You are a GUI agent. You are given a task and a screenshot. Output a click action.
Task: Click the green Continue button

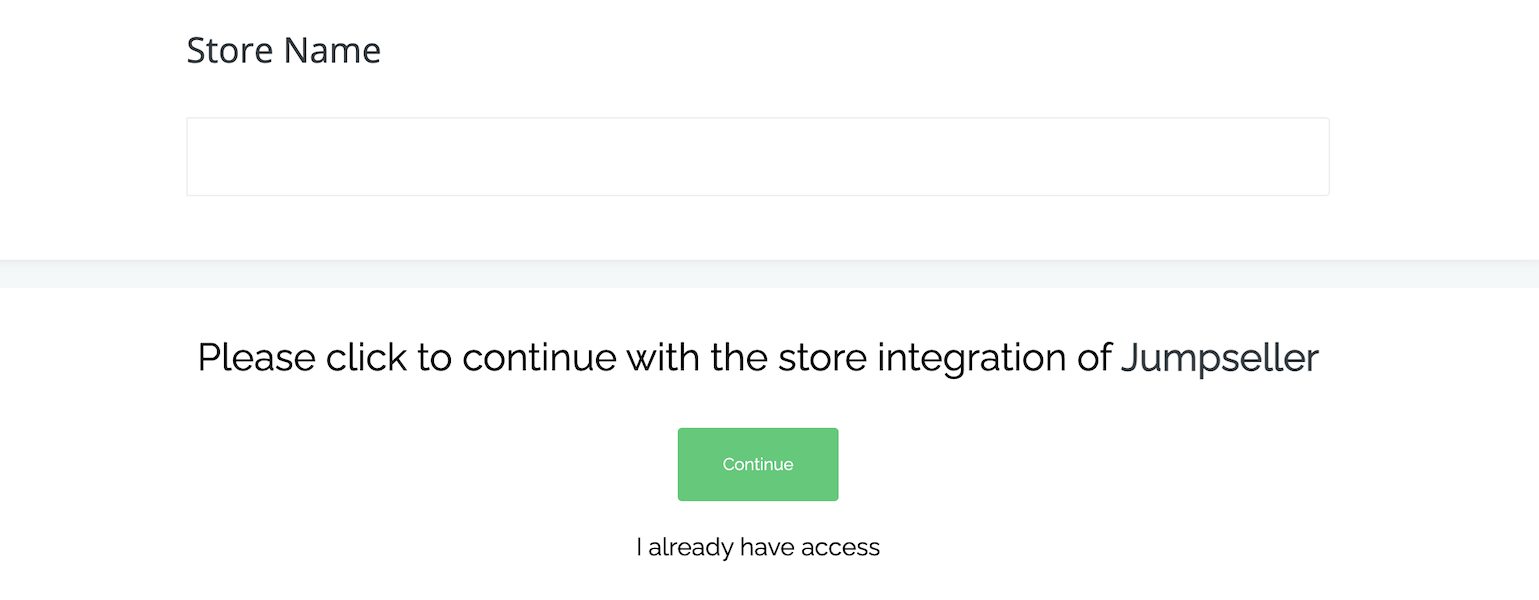tap(757, 464)
